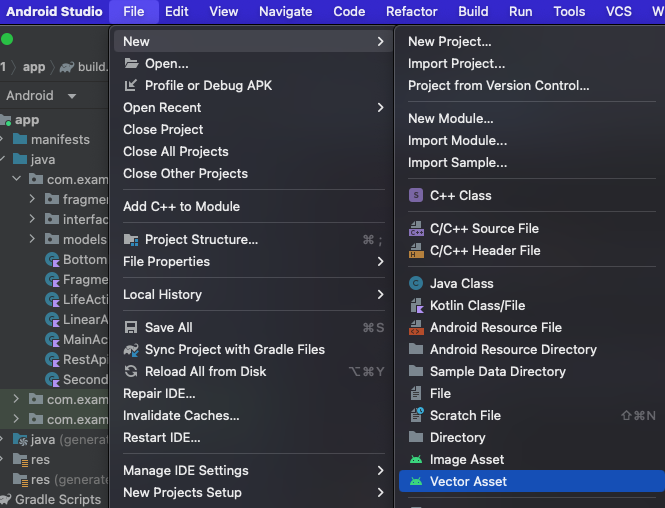Screen dimensions: 665x508
Task: Click the Reload All from Disk icon
Action: tap(131, 371)
